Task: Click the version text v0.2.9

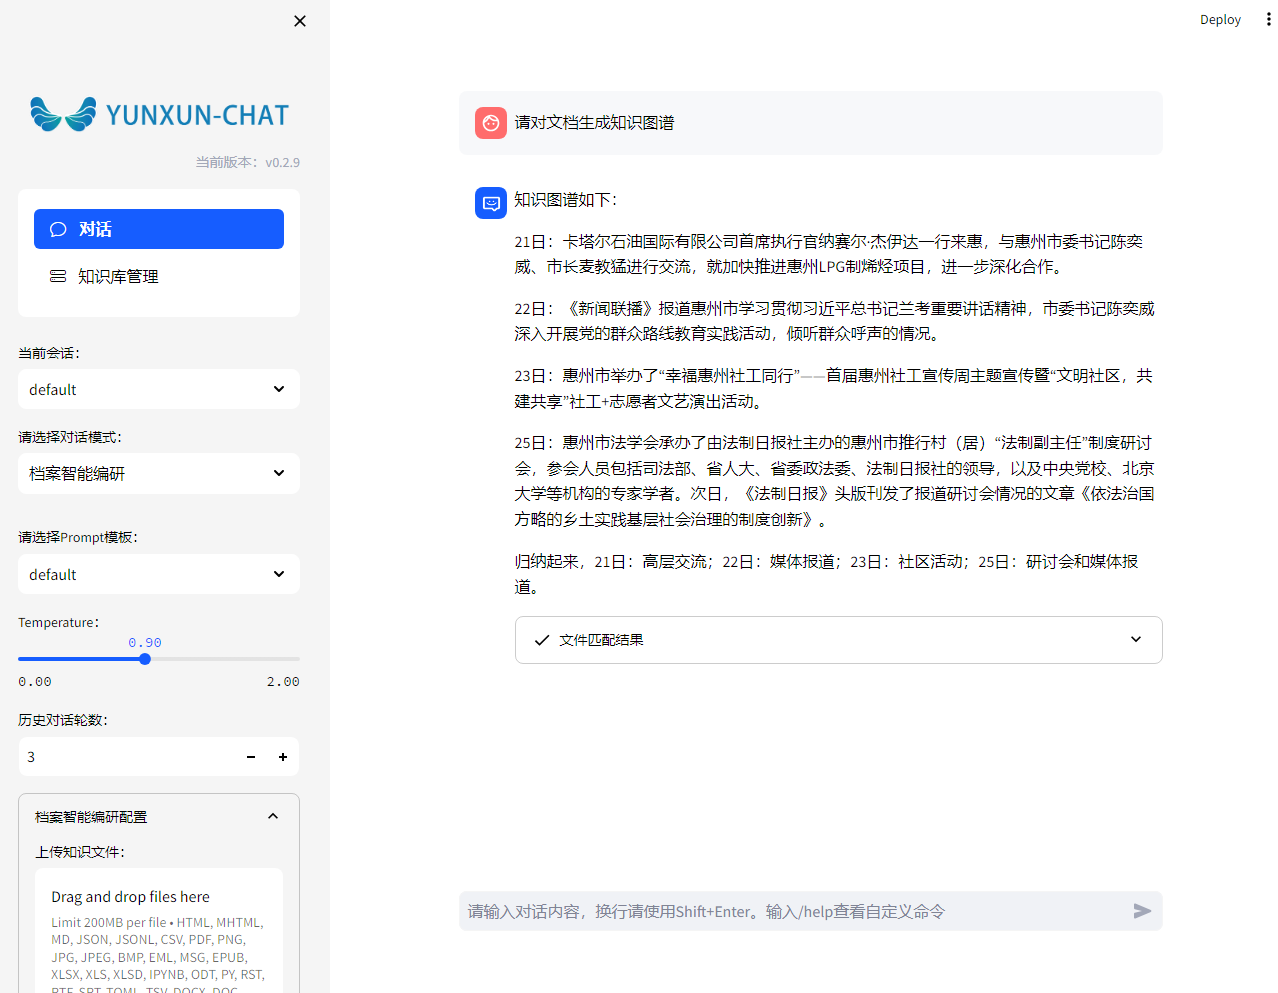Action: pos(282,162)
